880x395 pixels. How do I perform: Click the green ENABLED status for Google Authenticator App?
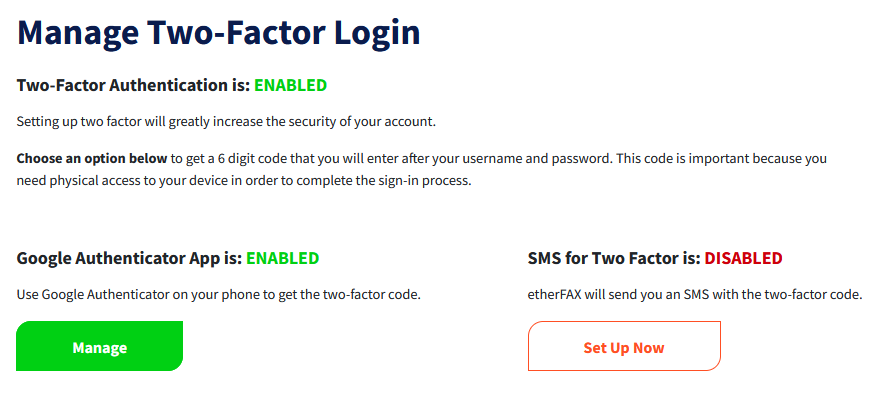pos(283,258)
